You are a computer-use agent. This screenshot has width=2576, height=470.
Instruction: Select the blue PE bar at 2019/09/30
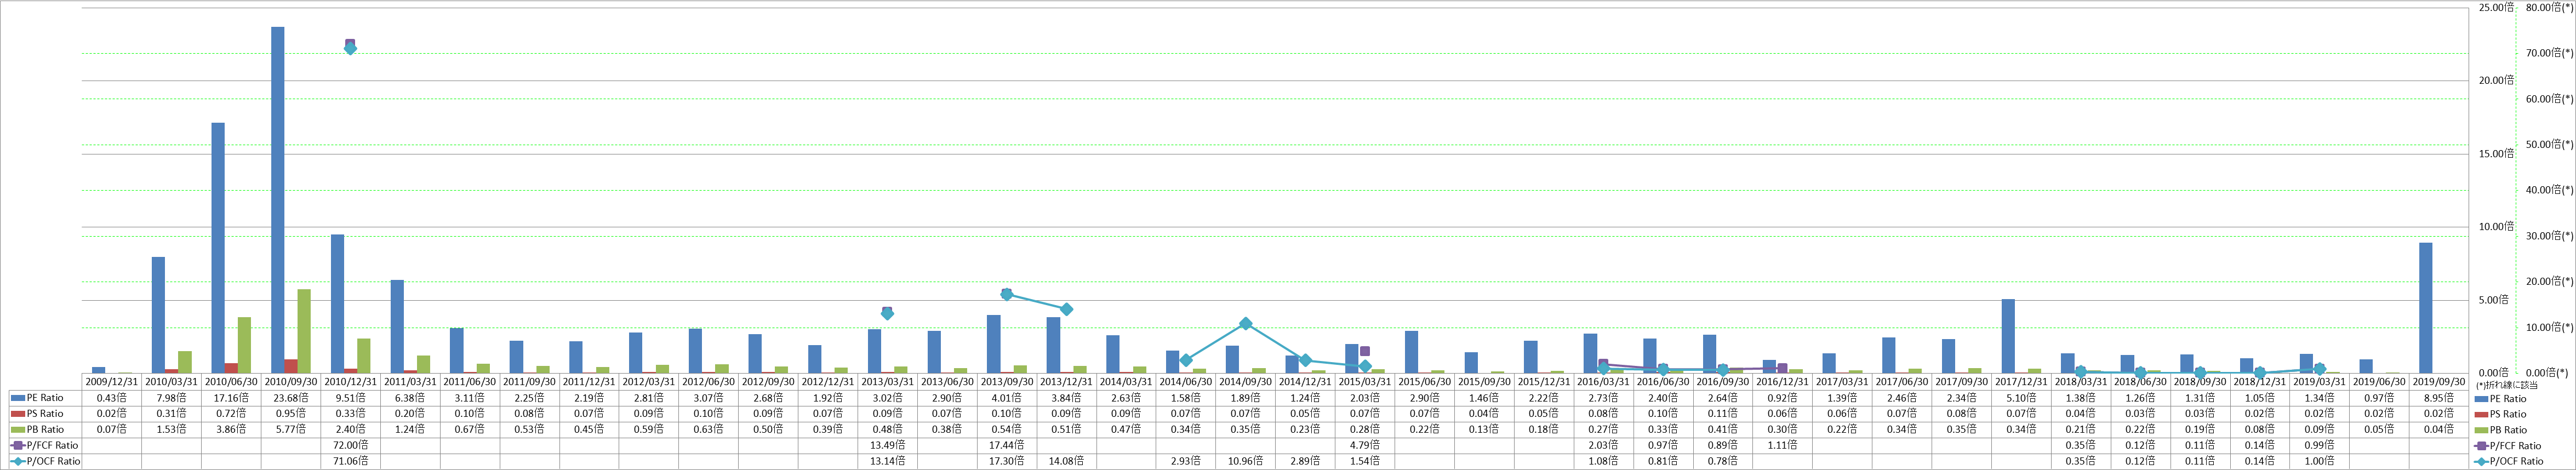coord(2426,308)
